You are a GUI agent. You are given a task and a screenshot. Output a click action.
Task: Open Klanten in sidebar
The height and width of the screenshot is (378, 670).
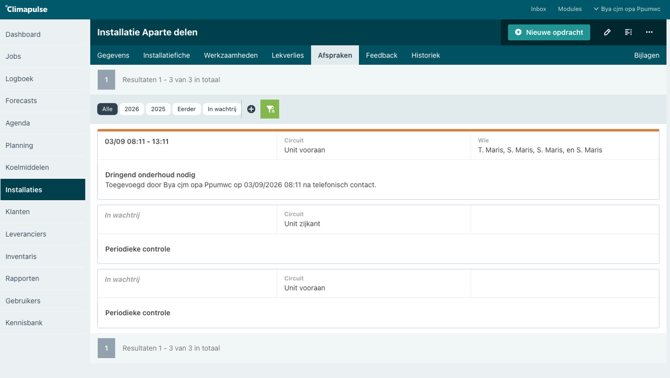(43, 212)
